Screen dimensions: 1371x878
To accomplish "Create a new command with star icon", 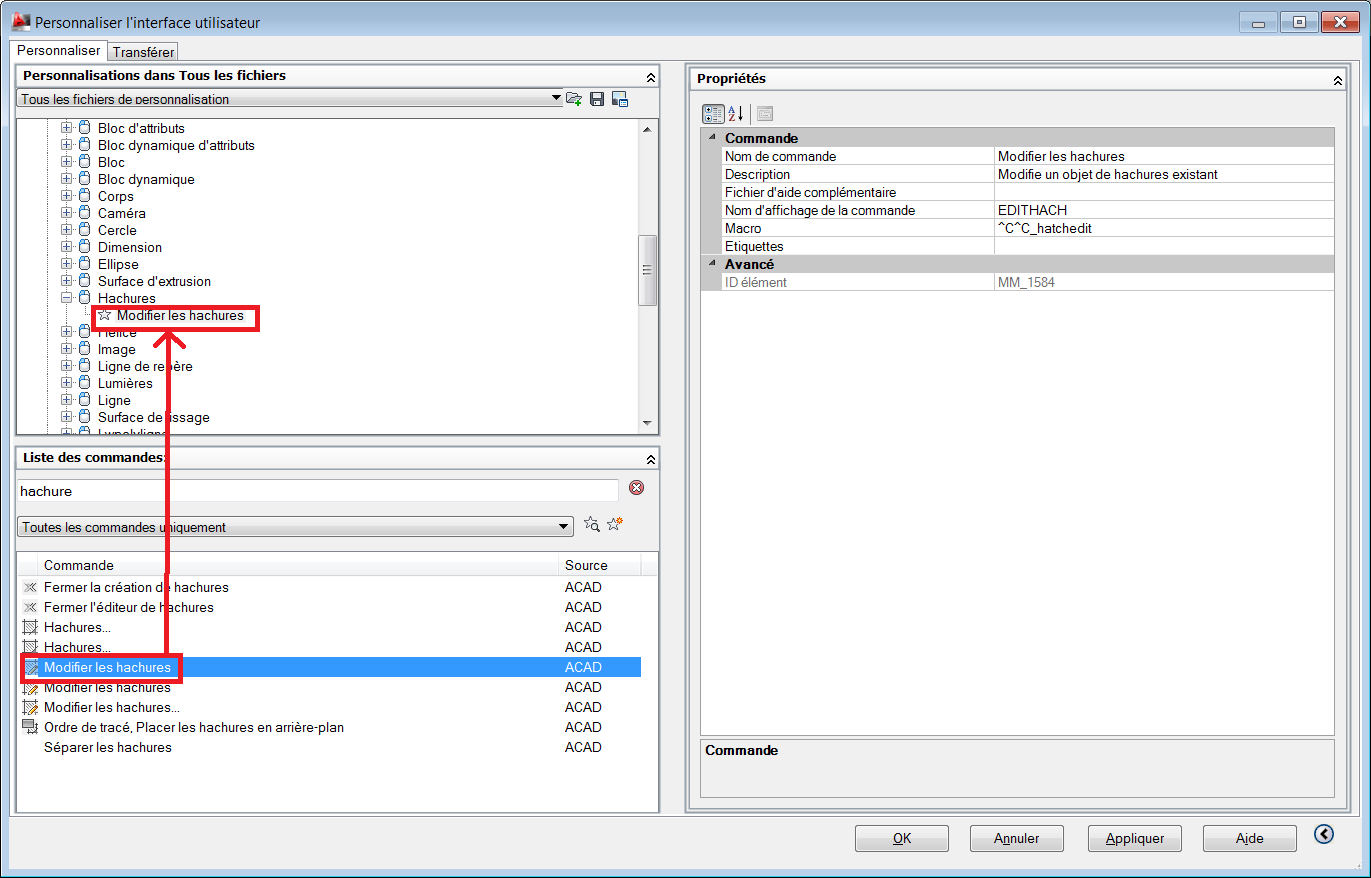I will [x=615, y=524].
